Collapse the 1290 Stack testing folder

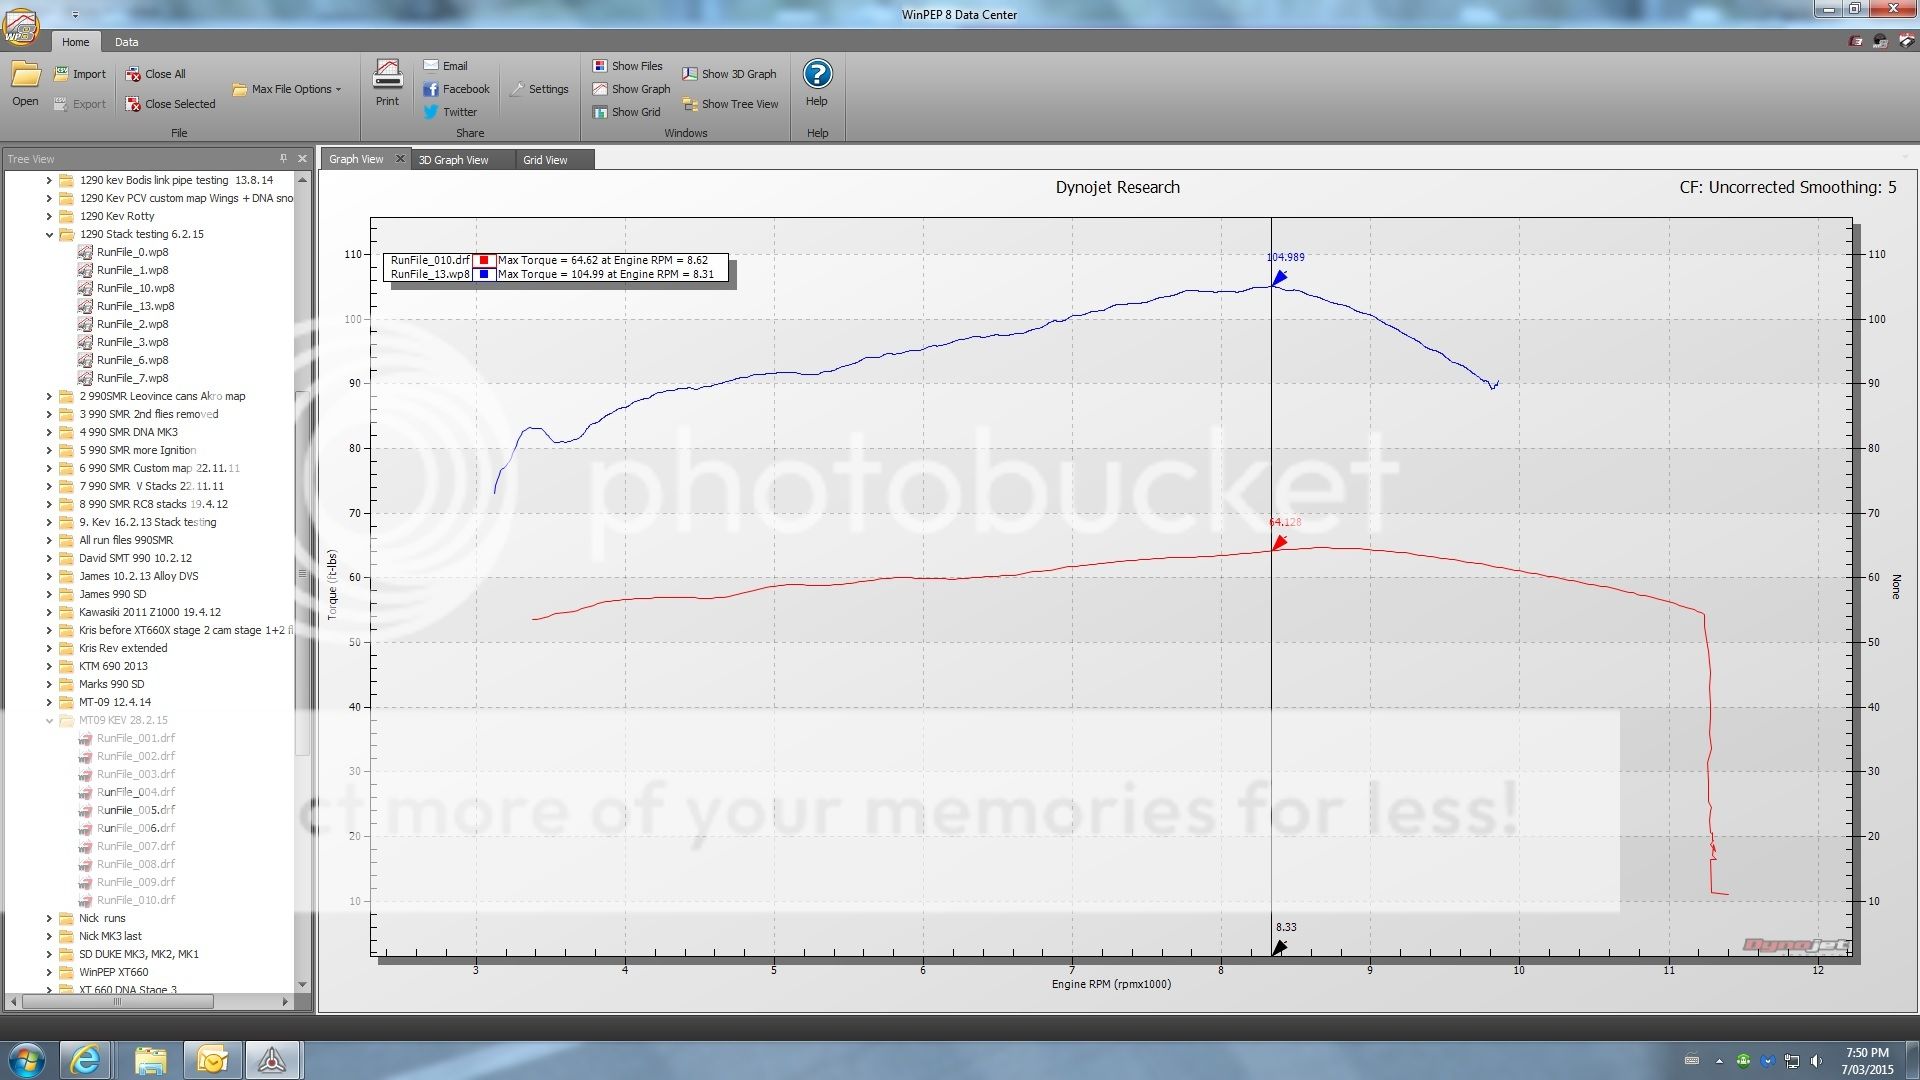pos(49,233)
